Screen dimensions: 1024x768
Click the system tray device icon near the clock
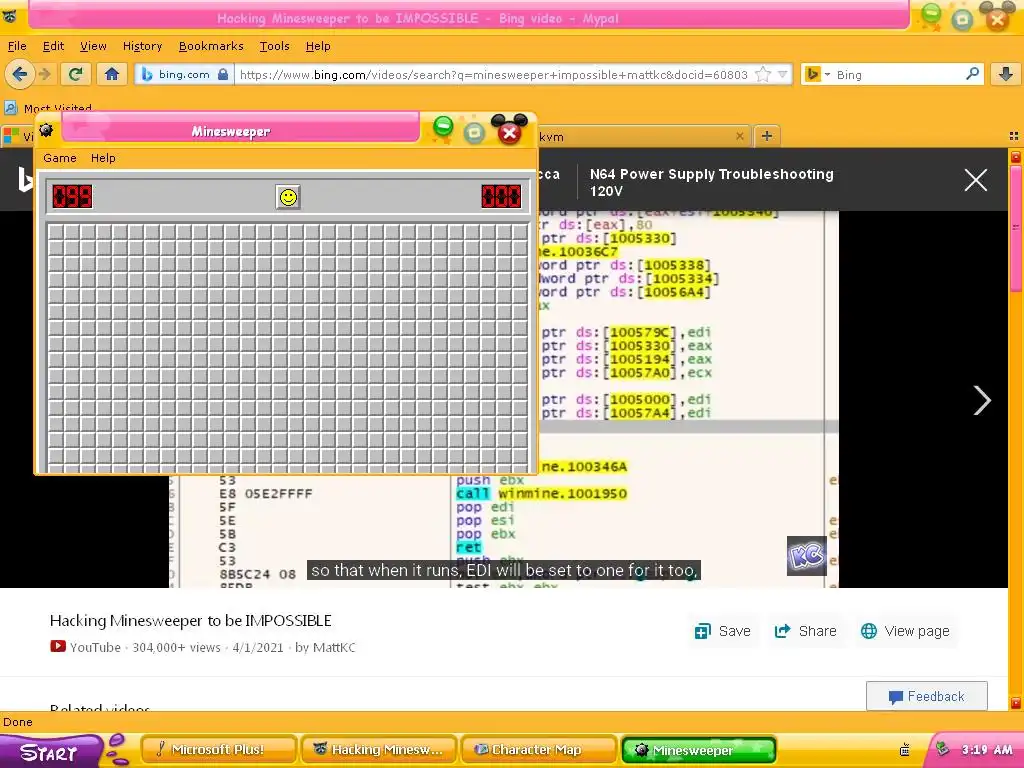point(904,750)
